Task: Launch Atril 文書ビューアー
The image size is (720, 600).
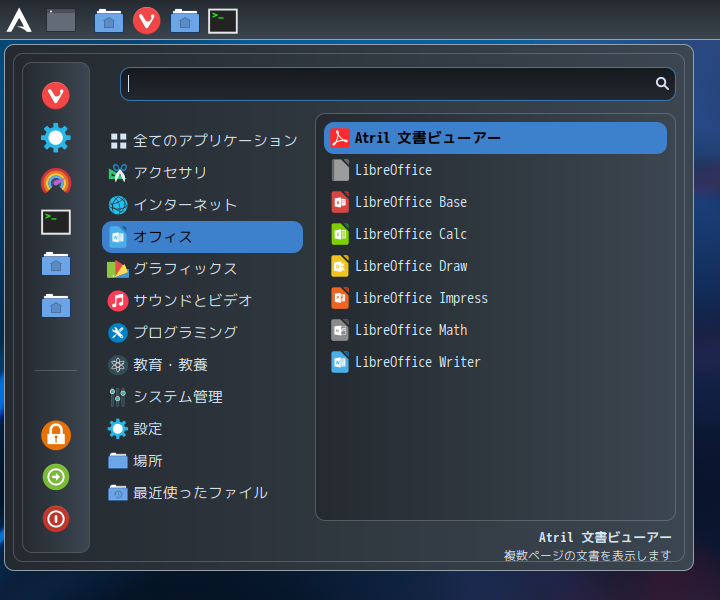Action: [x=495, y=138]
